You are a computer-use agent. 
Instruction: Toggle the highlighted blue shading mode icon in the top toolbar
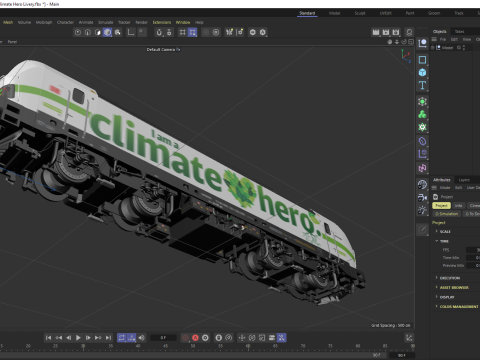coord(107,32)
